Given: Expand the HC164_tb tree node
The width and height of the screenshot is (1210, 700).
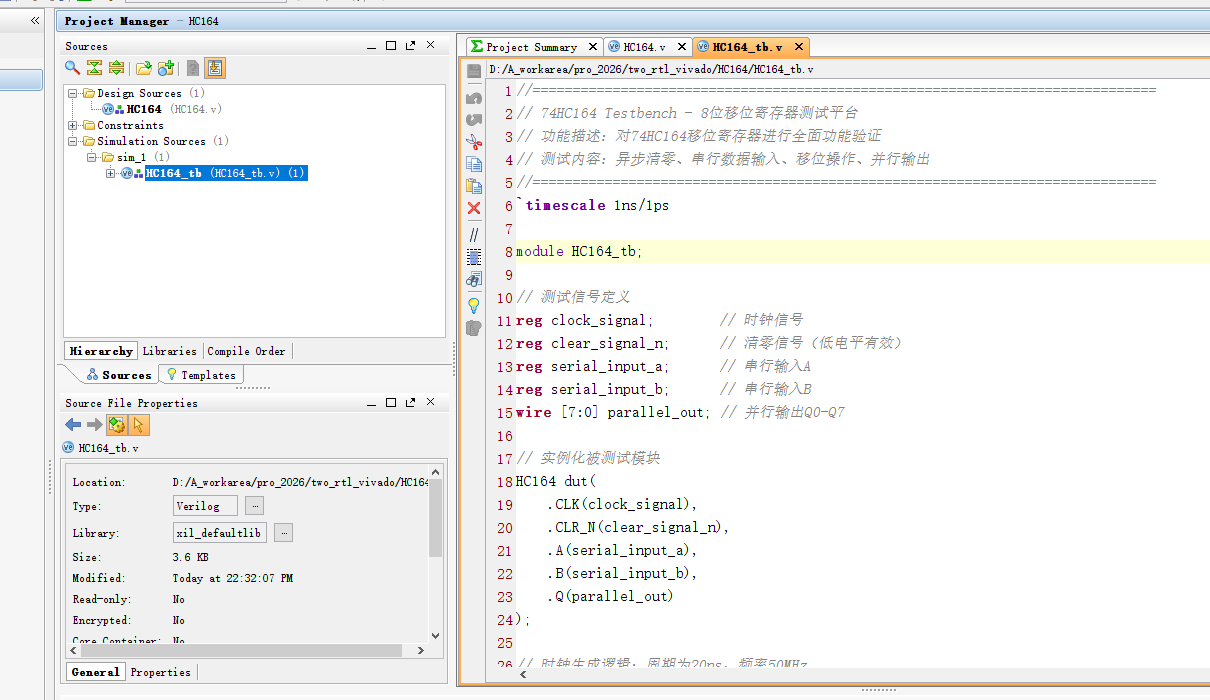Looking at the screenshot, I should pyautogui.click(x=111, y=173).
